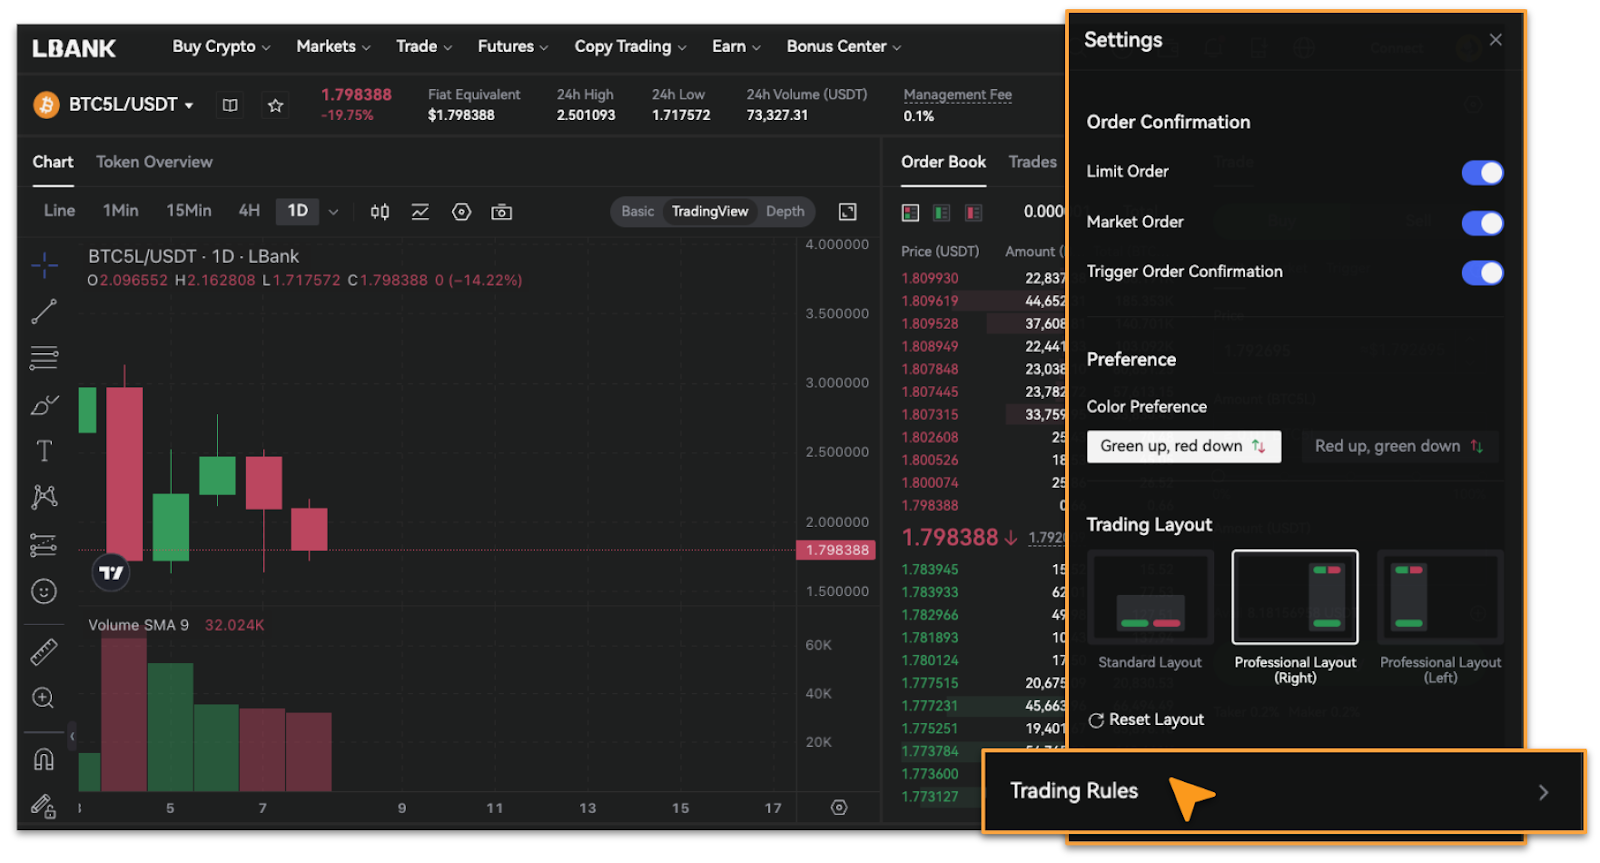This screenshot has width=1600, height=863.
Task: Go to LBANK home logo
Action: point(74,48)
